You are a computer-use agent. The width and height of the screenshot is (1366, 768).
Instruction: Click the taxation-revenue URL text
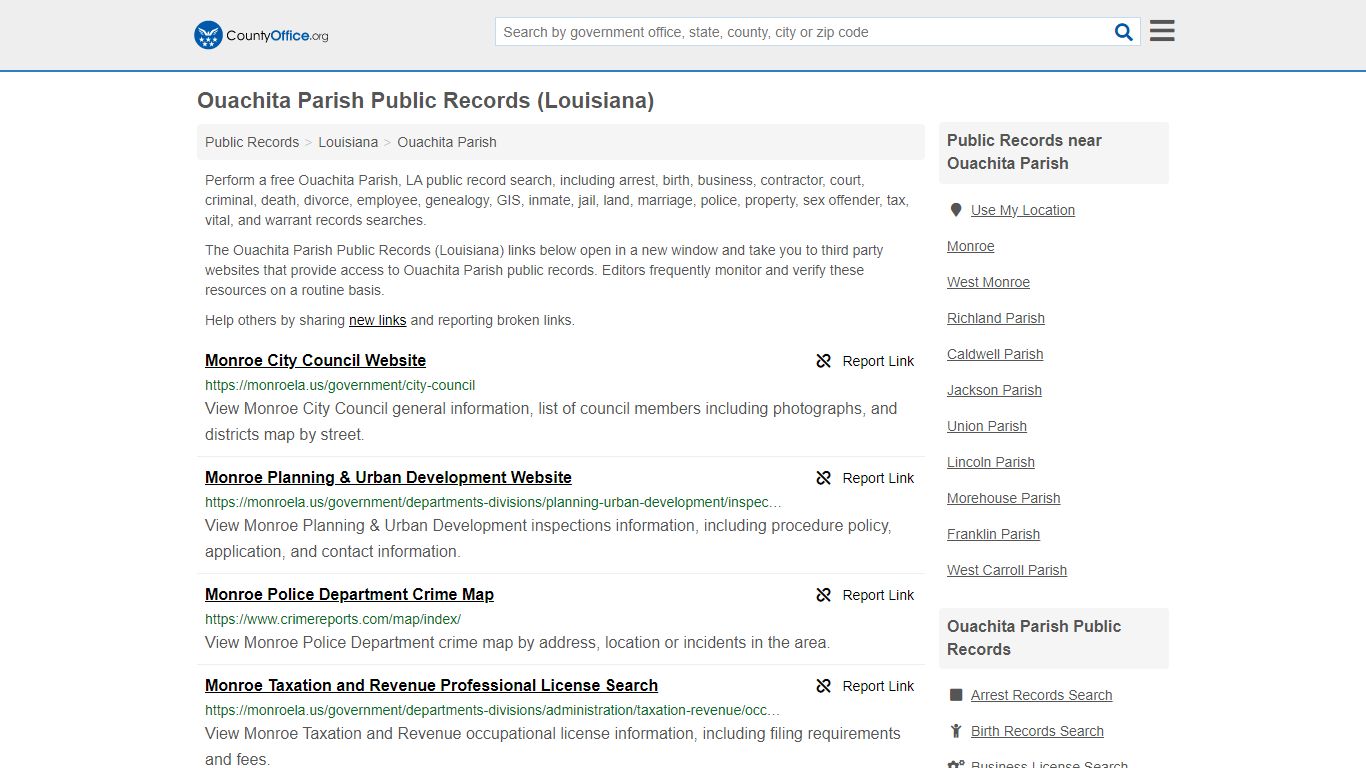tap(492, 710)
